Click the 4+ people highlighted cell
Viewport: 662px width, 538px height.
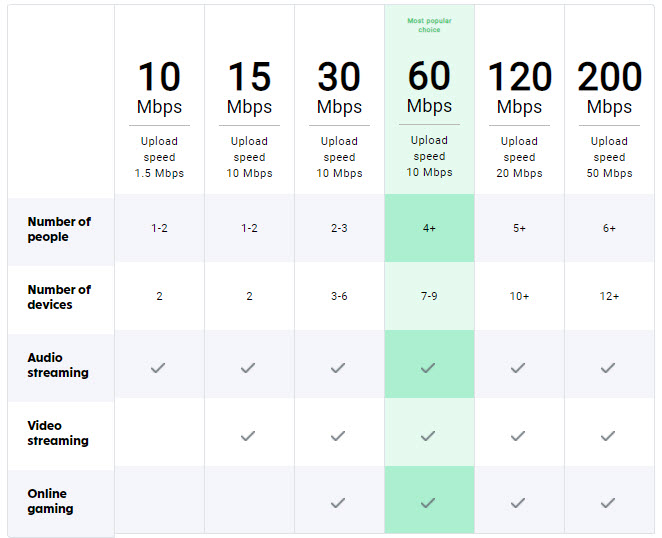[x=428, y=228]
